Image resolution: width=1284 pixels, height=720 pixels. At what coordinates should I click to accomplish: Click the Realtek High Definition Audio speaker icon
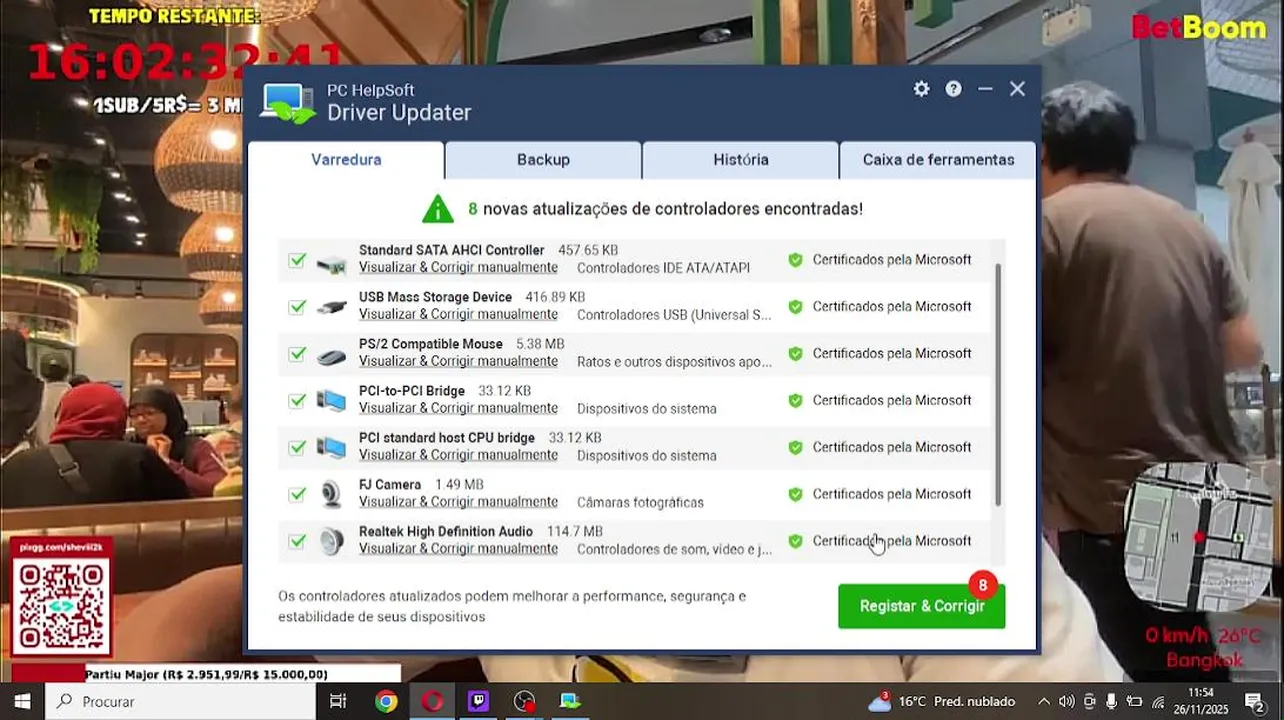coord(331,541)
